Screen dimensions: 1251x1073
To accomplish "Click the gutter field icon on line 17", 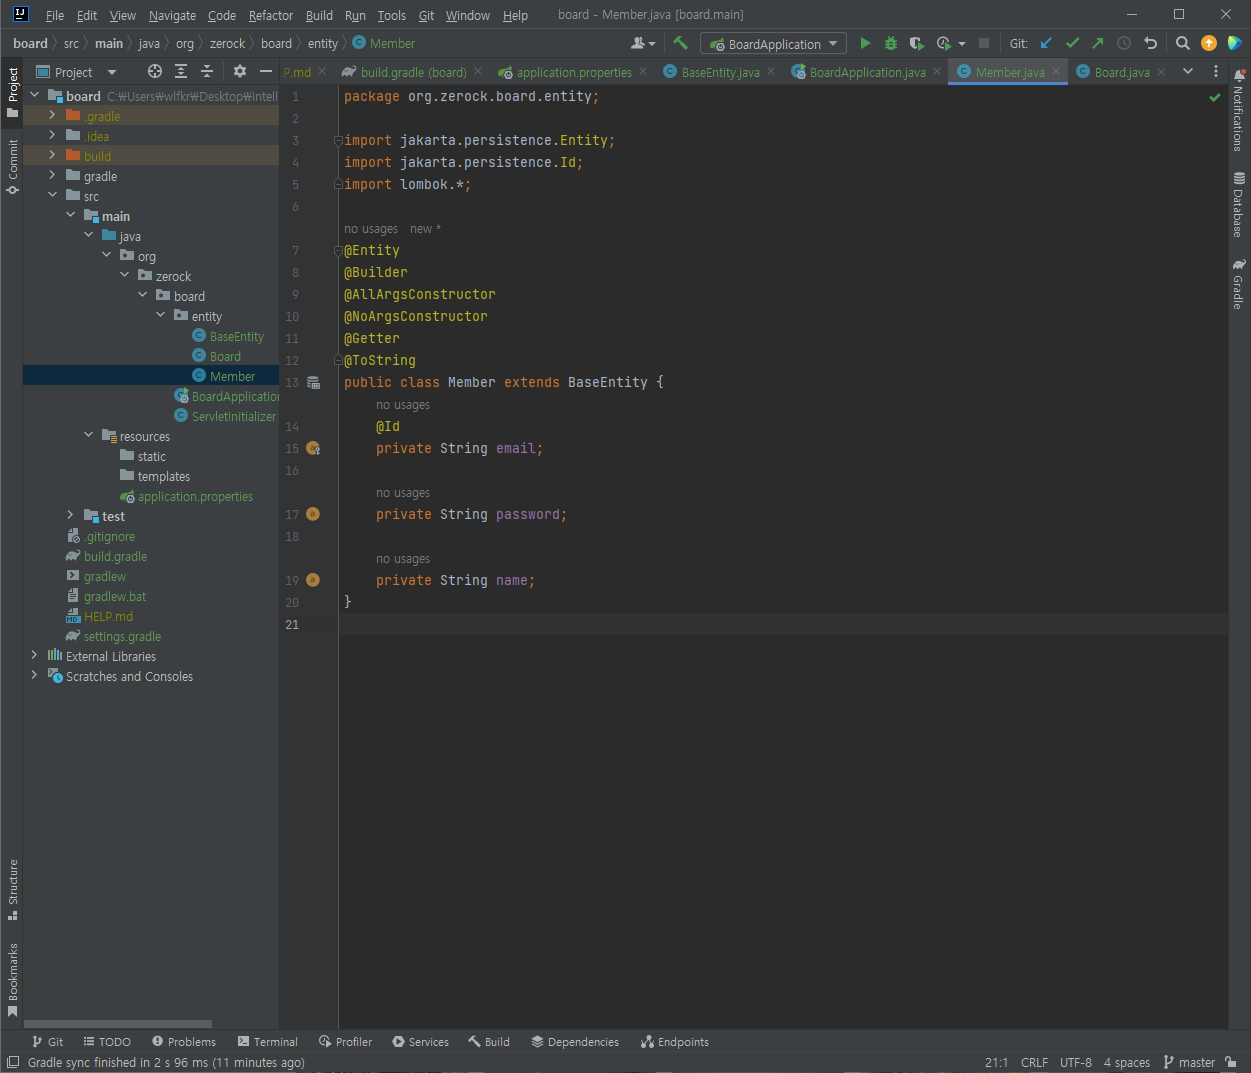I will (x=313, y=514).
